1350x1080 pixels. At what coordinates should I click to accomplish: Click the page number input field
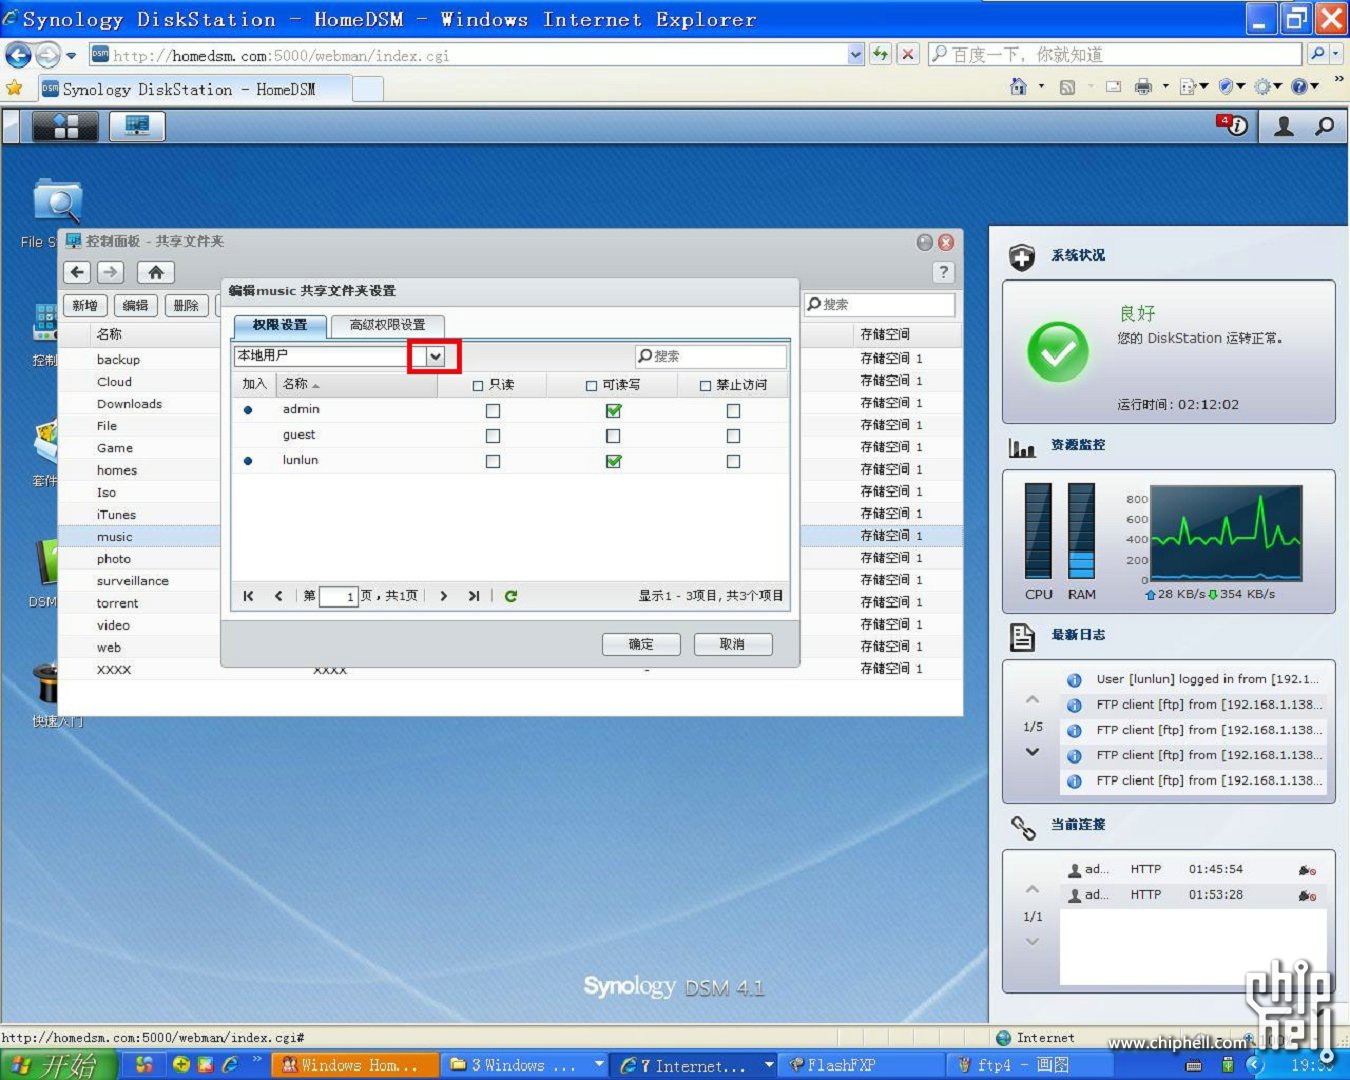338,596
